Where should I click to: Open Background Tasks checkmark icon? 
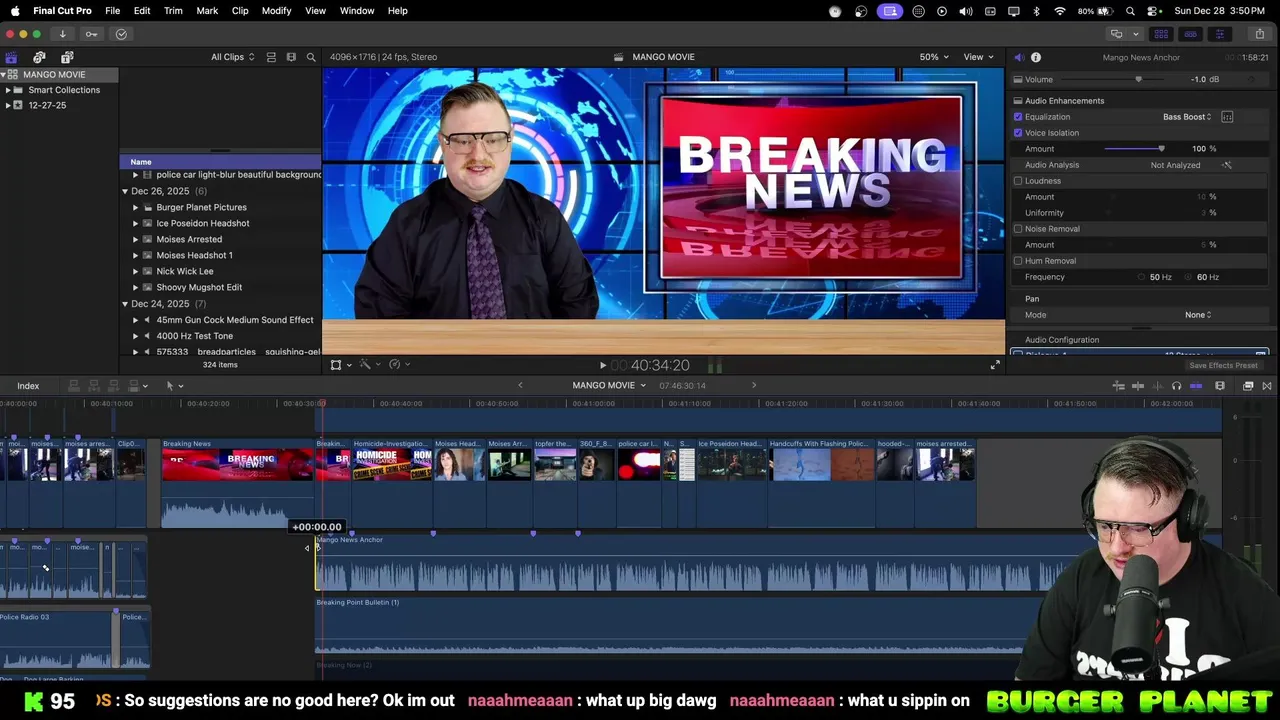coord(121,34)
